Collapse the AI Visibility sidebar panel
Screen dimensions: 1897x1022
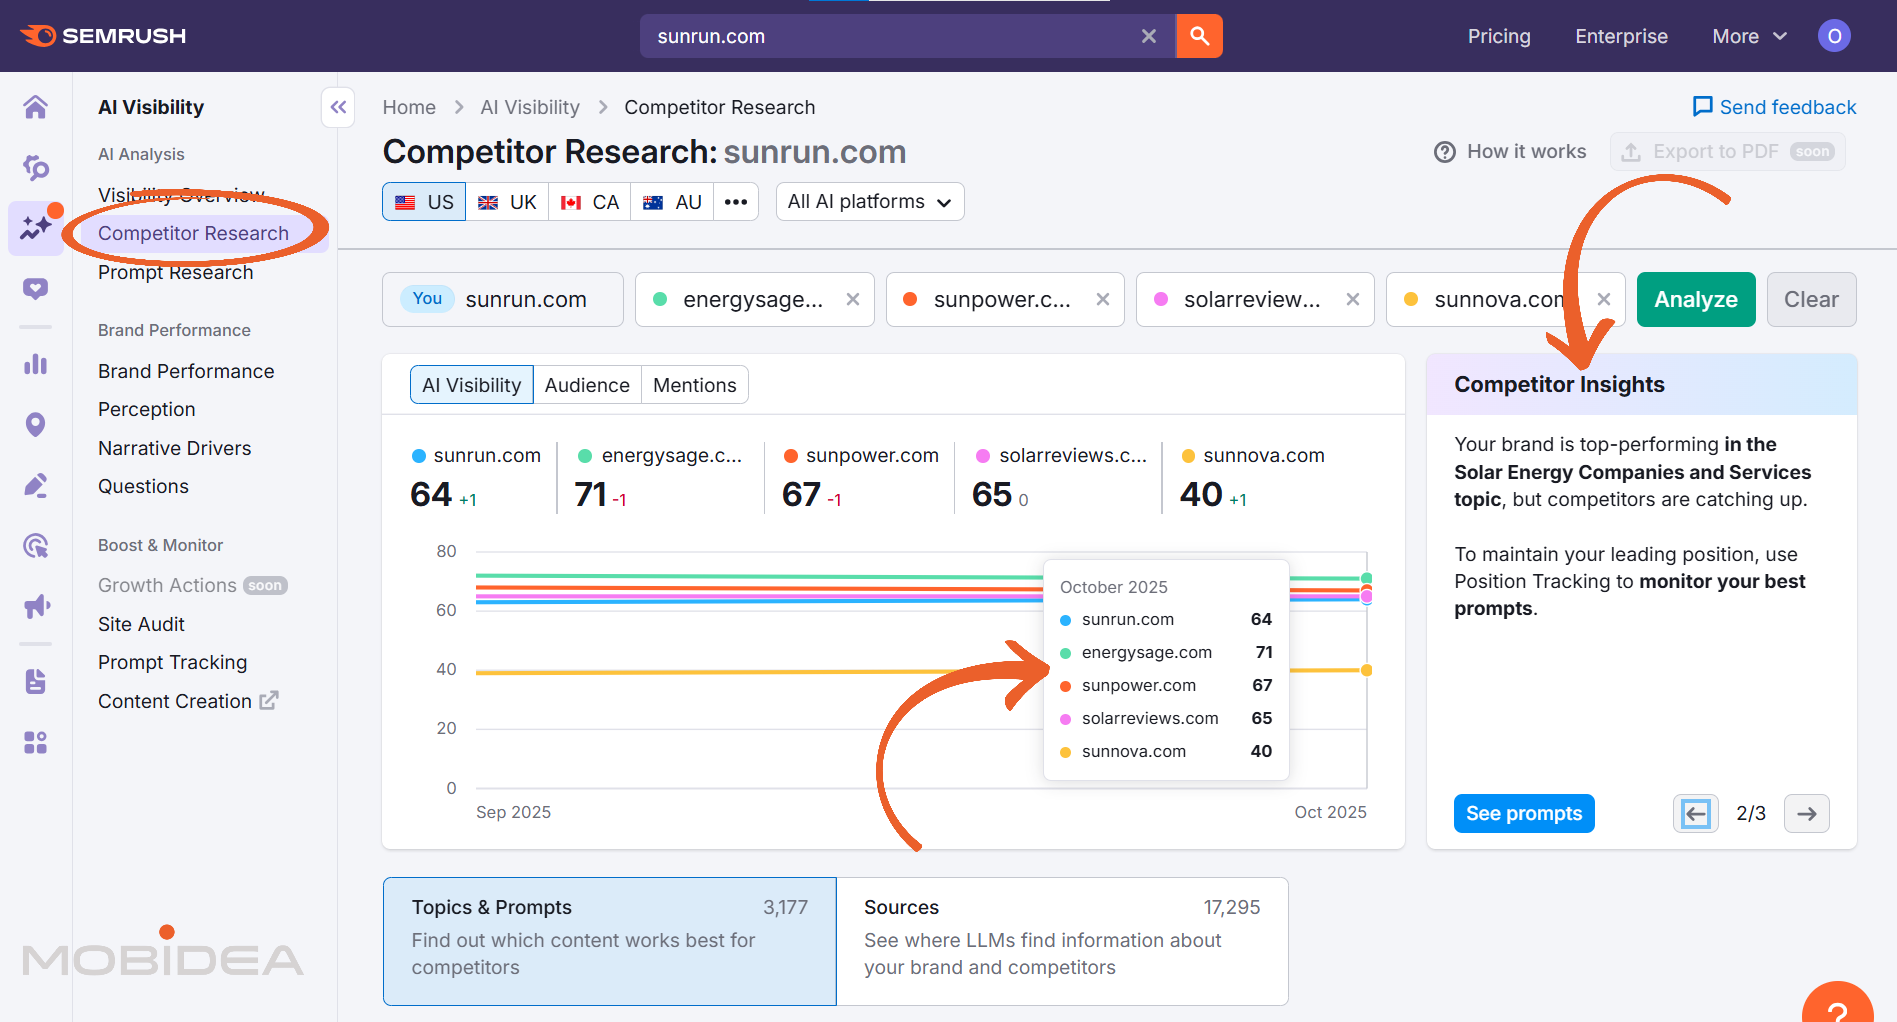pyautogui.click(x=338, y=107)
